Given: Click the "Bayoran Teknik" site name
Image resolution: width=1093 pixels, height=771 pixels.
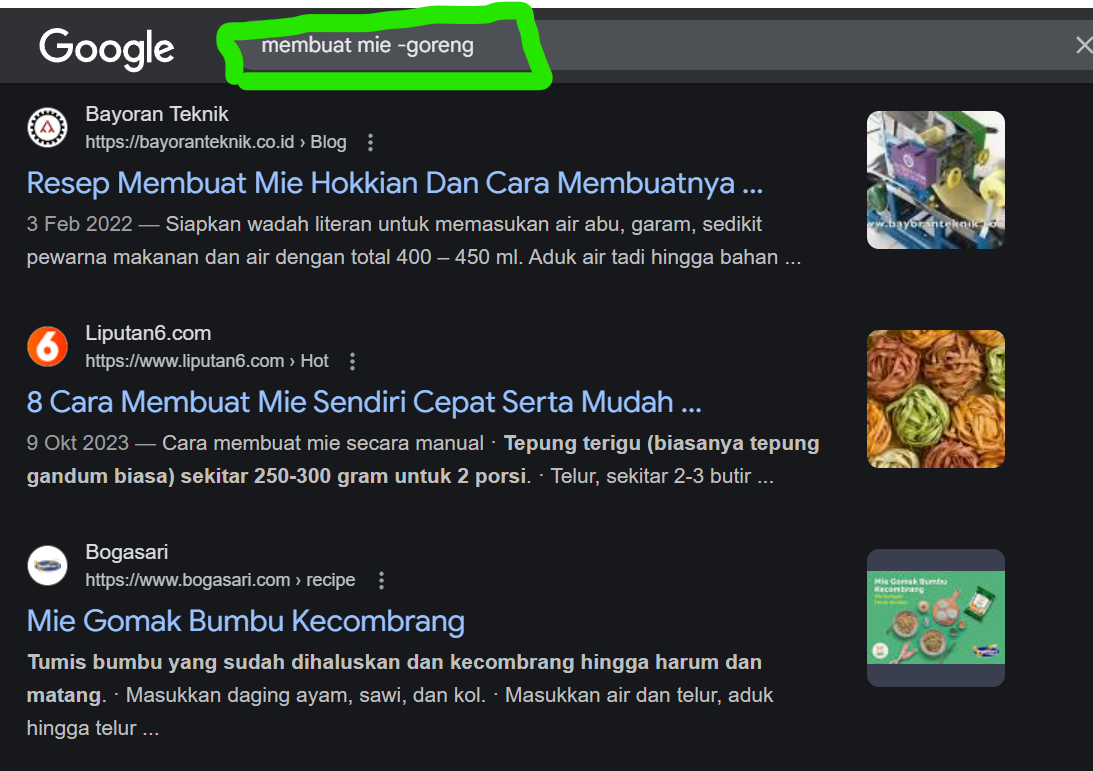Looking at the screenshot, I should click(x=157, y=114).
